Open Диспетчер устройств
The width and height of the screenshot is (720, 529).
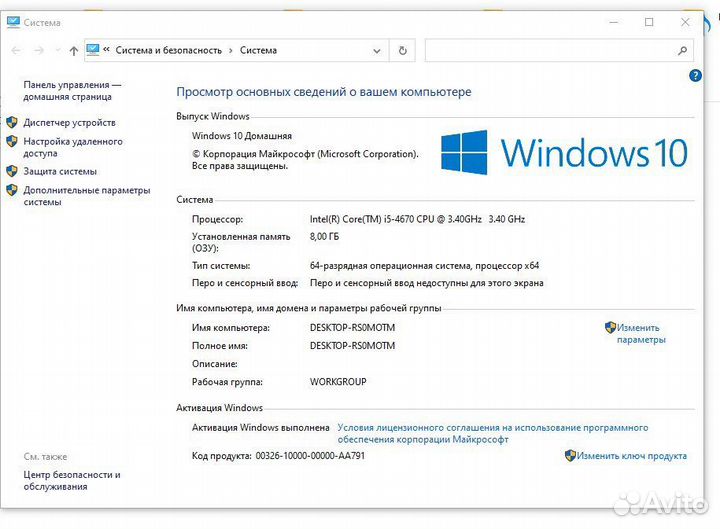click(69, 123)
